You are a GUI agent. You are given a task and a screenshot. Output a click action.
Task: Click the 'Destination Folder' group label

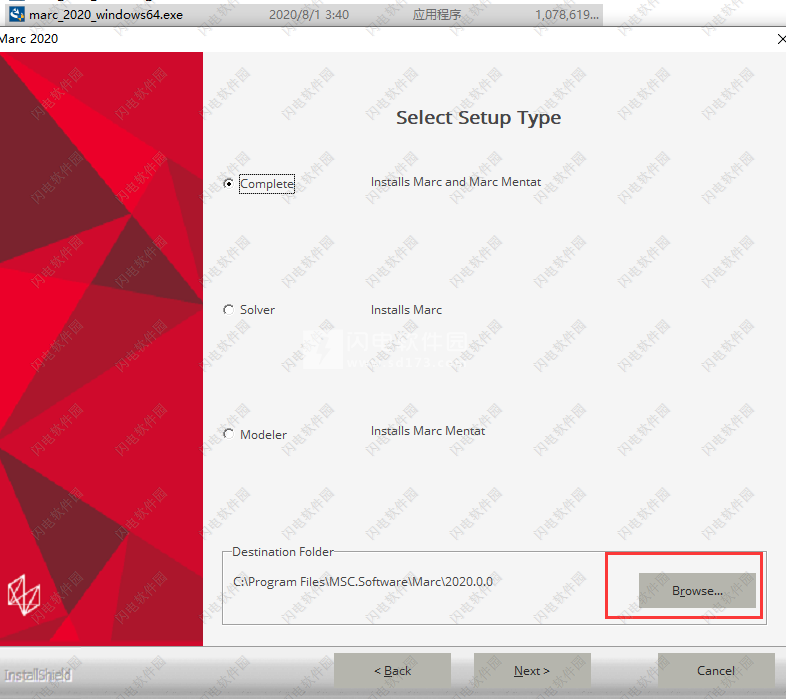click(x=283, y=552)
